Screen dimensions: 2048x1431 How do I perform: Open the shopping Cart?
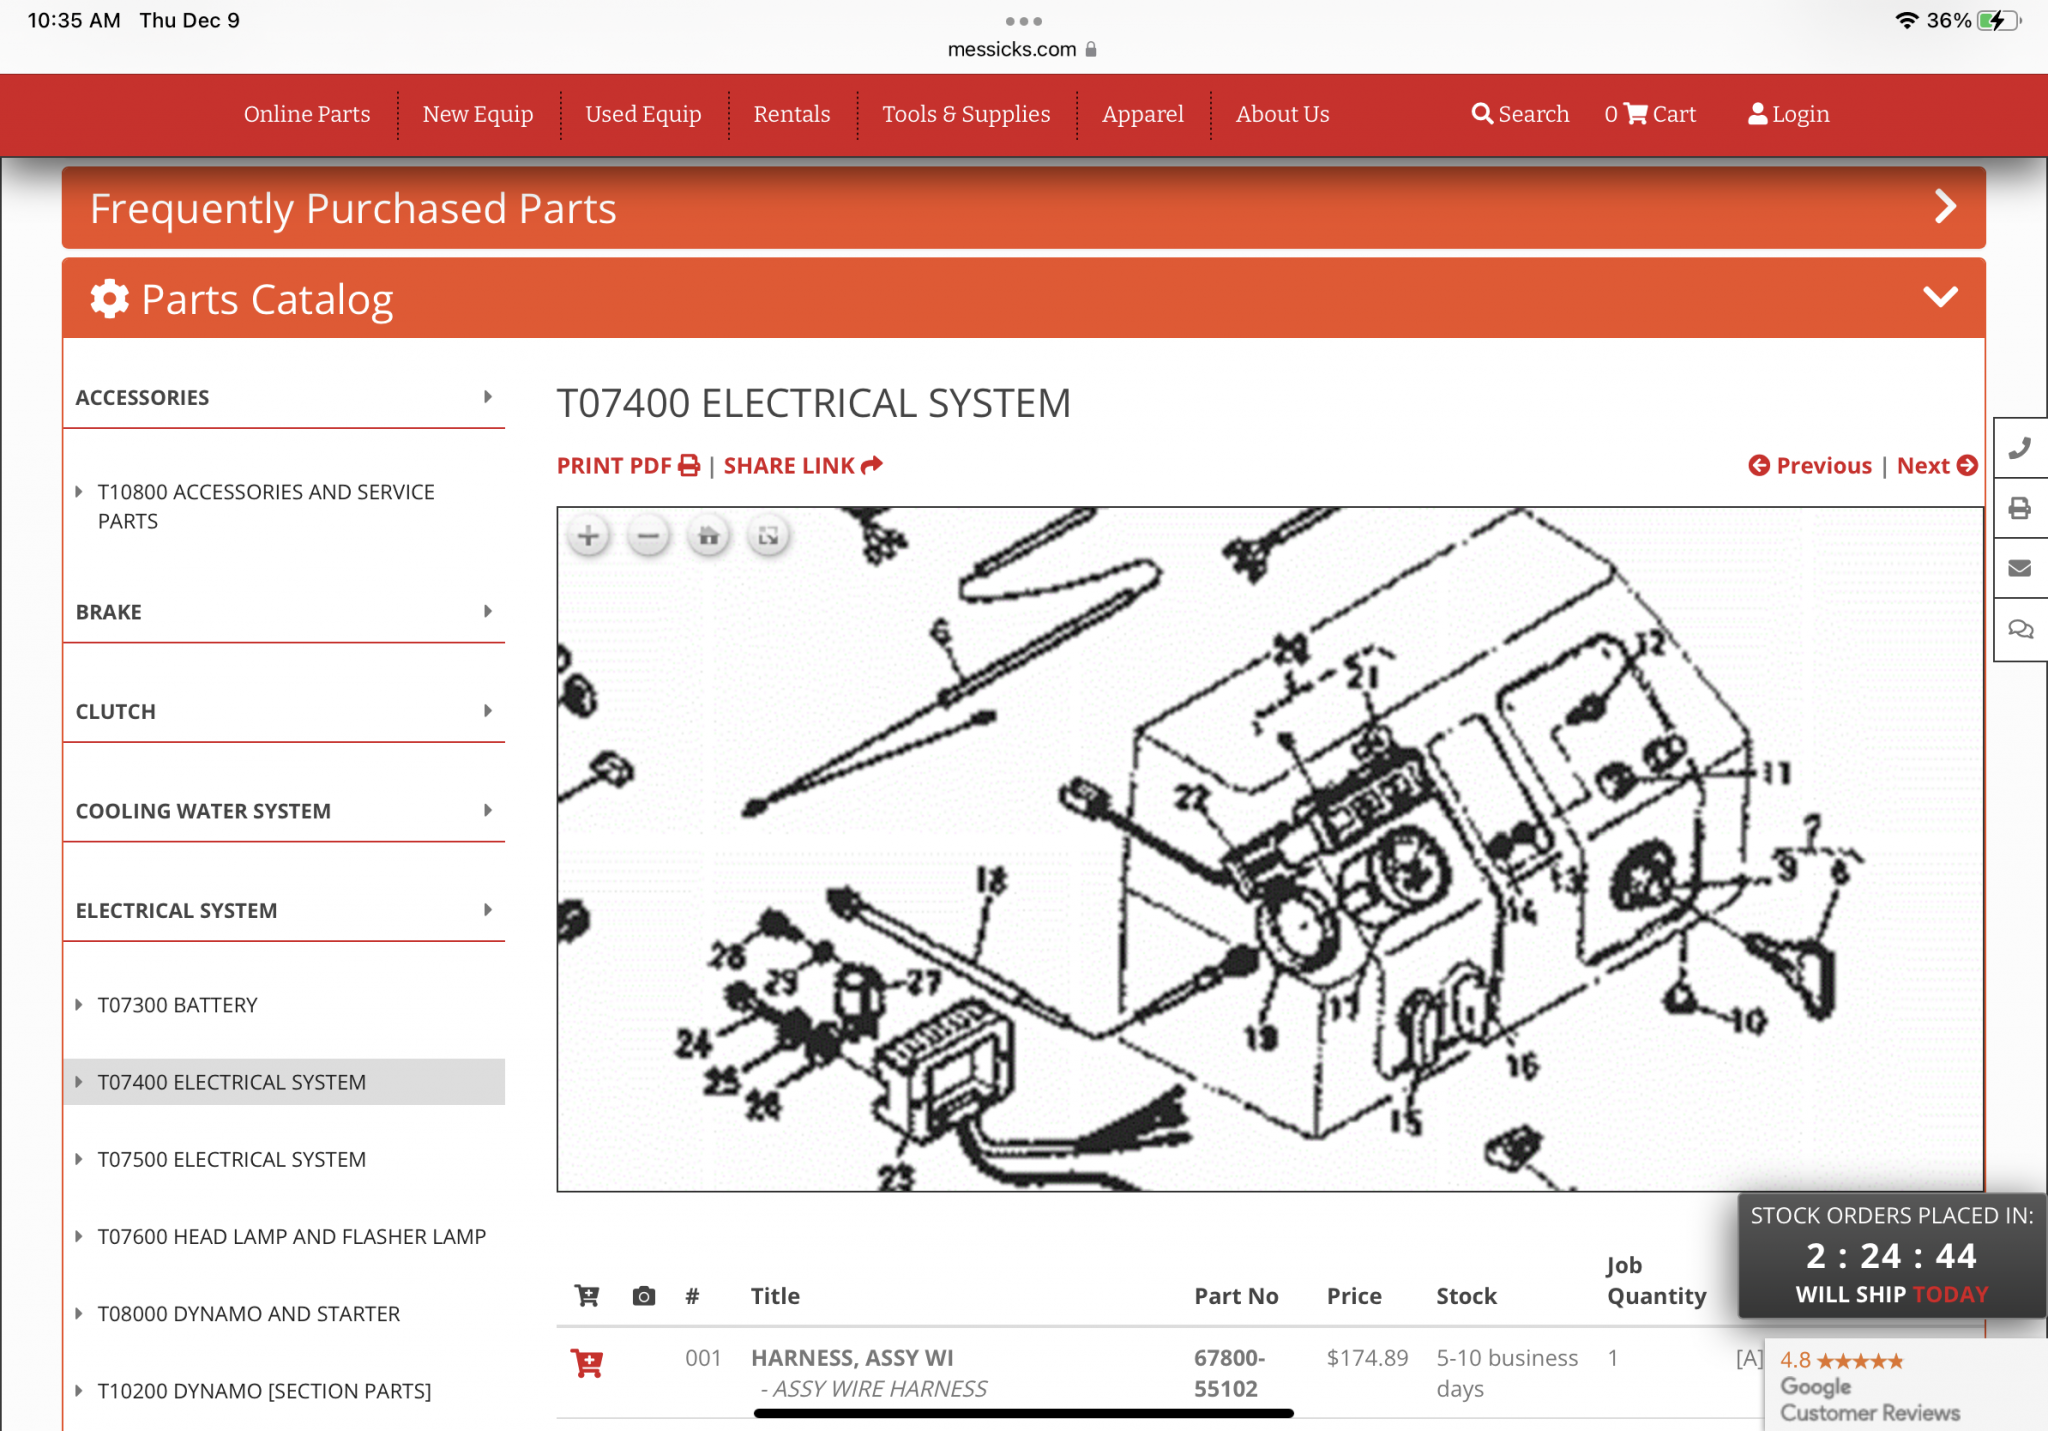click(x=1650, y=114)
